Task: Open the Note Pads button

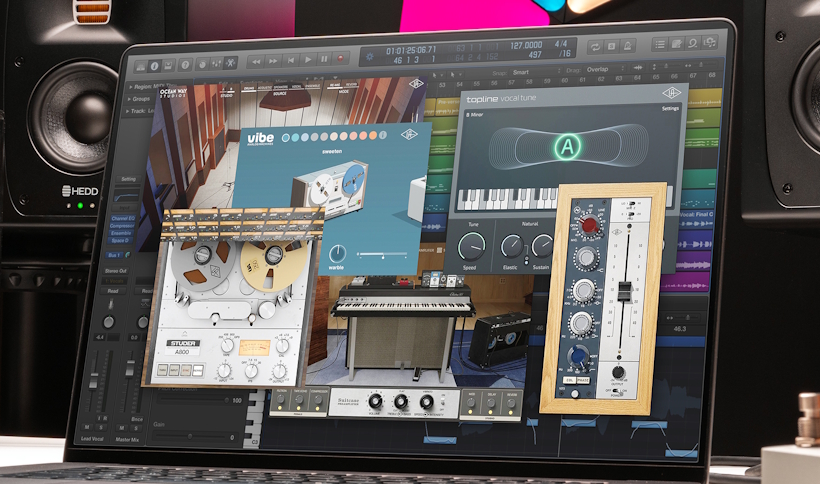Action: (676, 44)
